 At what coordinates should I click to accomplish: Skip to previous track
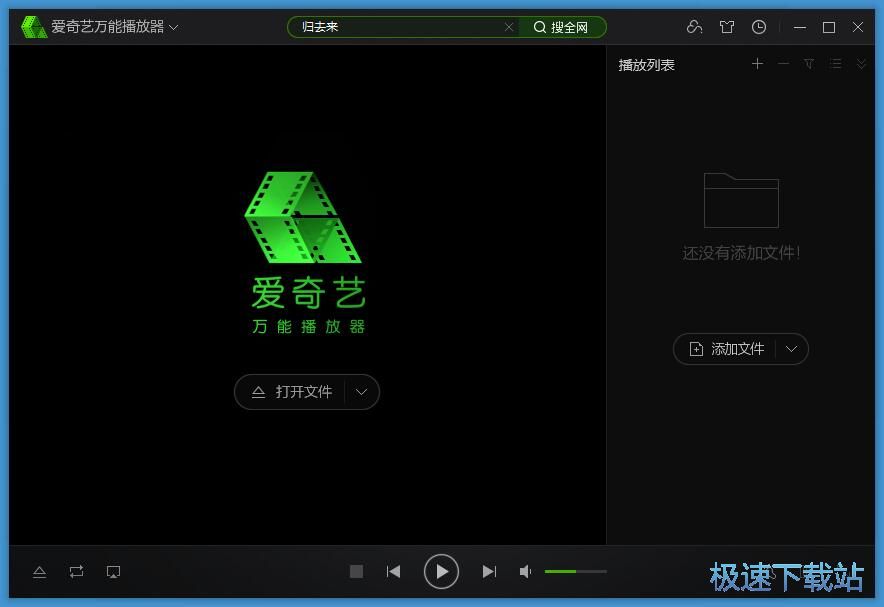coord(394,571)
